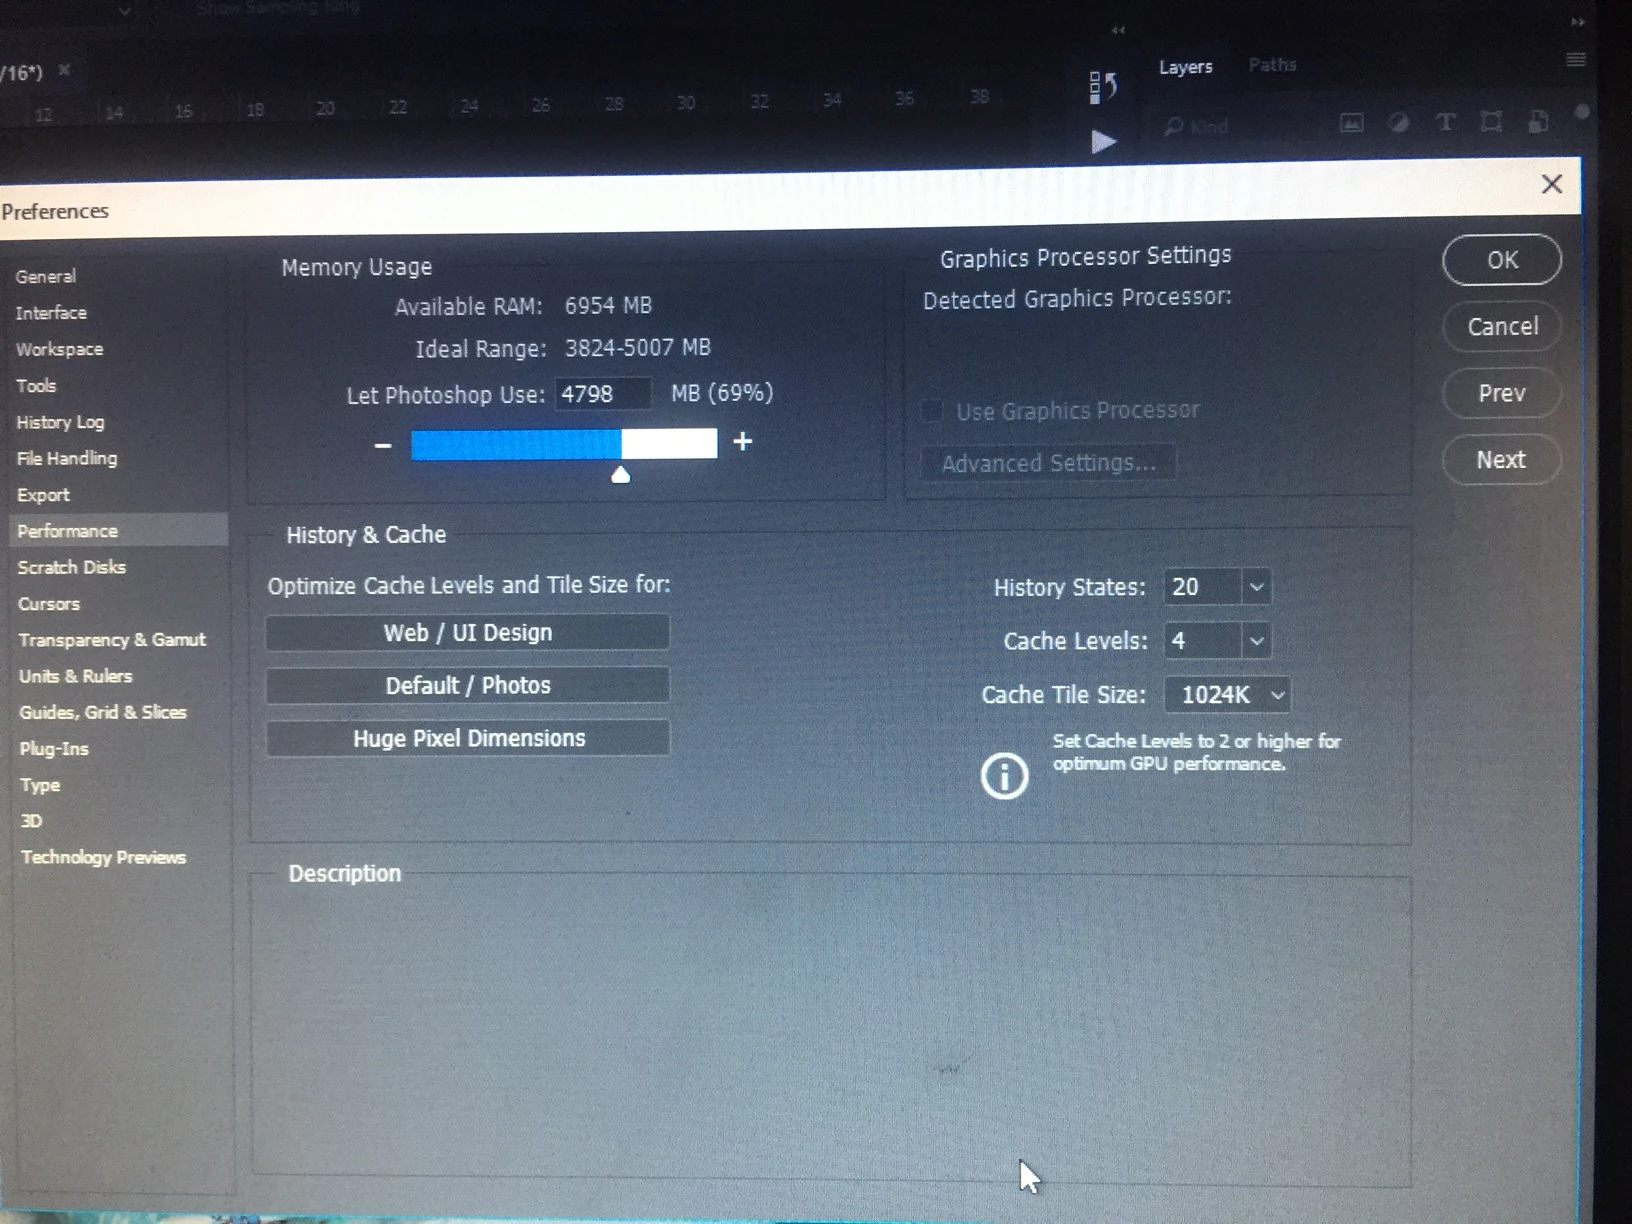Click the Let Photoshop Use value field
Image resolution: width=1632 pixels, height=1224 pixels.
tap(603, 393)
